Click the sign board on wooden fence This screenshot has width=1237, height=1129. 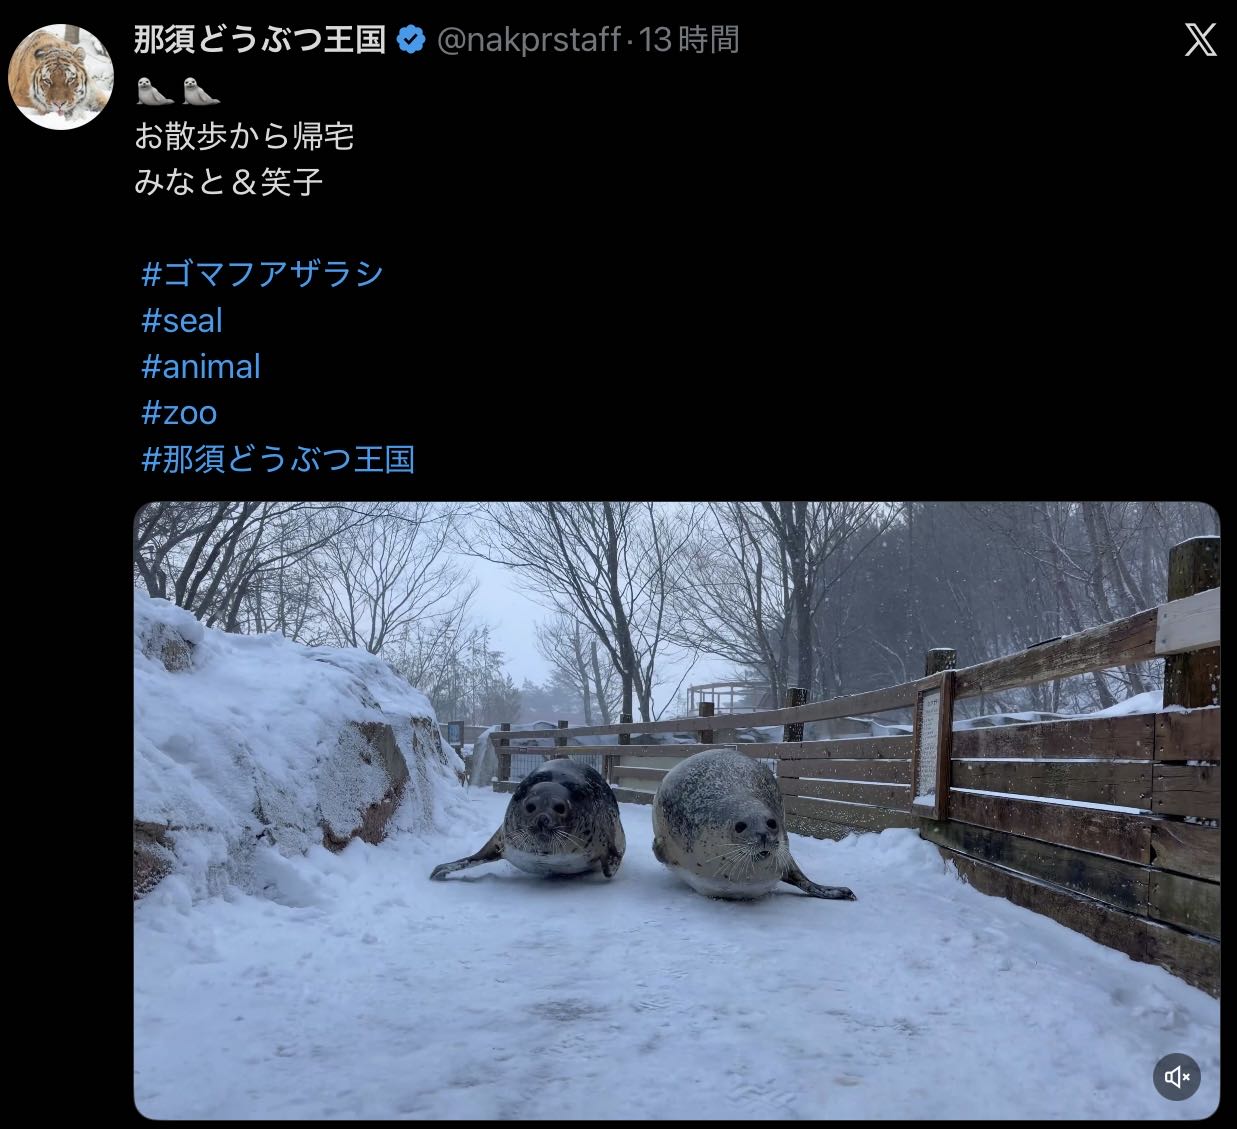click(929, 745)
